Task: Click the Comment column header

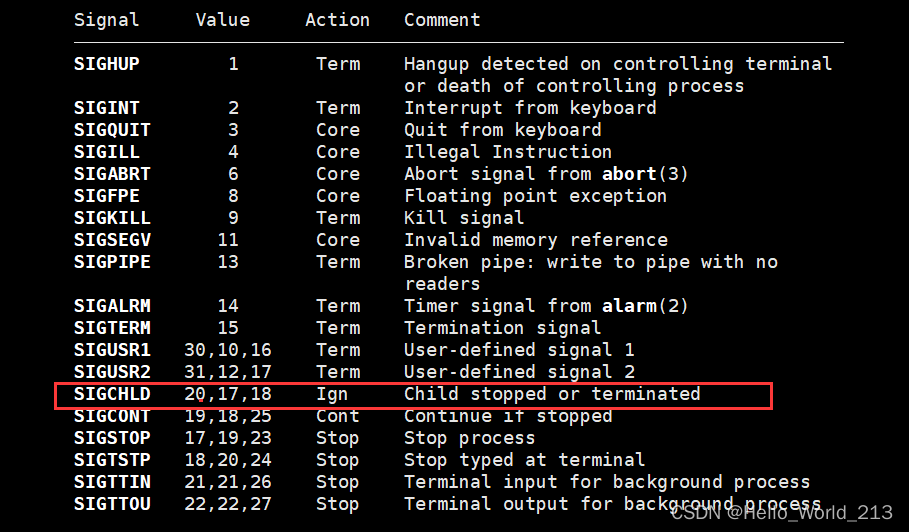Action: (x=442, y=20)
